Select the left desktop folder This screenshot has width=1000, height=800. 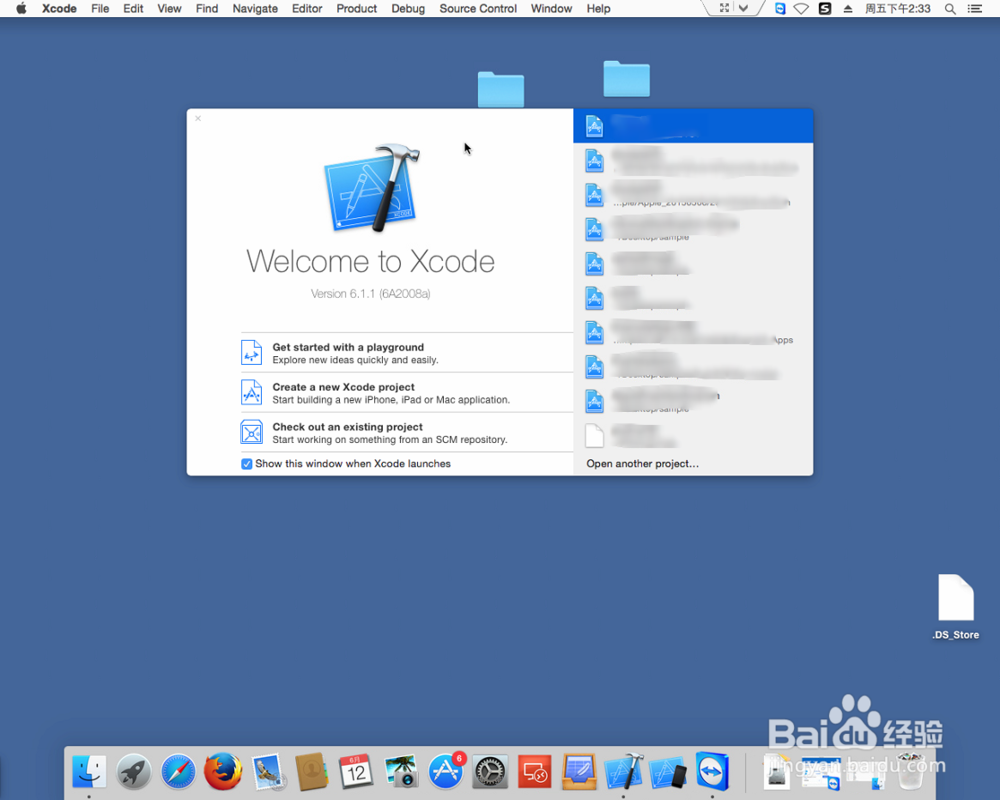coord(501,89)
